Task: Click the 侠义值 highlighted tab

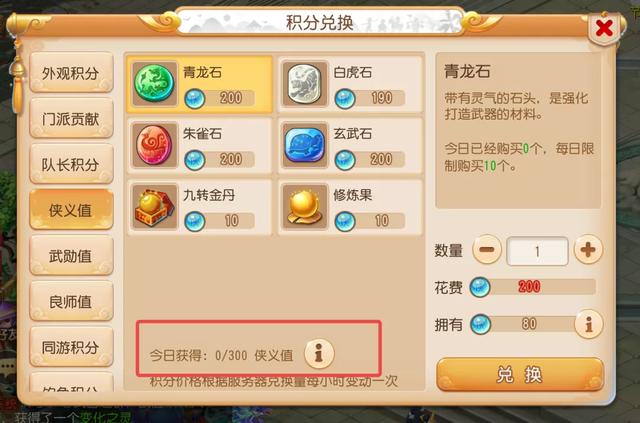Action: click(x=71, y=210)
